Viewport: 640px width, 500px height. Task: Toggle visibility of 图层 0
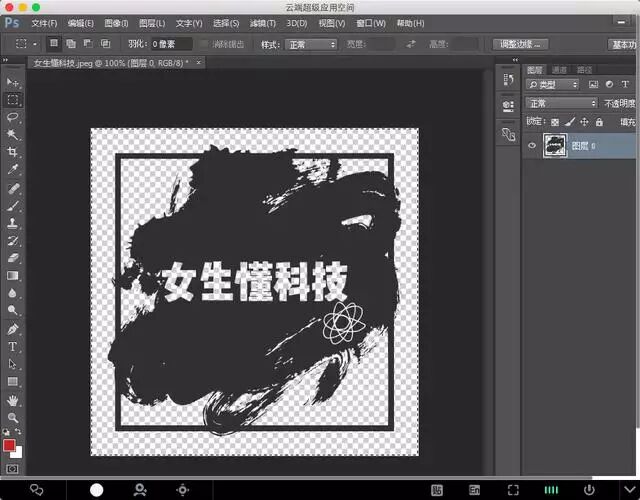531,145
